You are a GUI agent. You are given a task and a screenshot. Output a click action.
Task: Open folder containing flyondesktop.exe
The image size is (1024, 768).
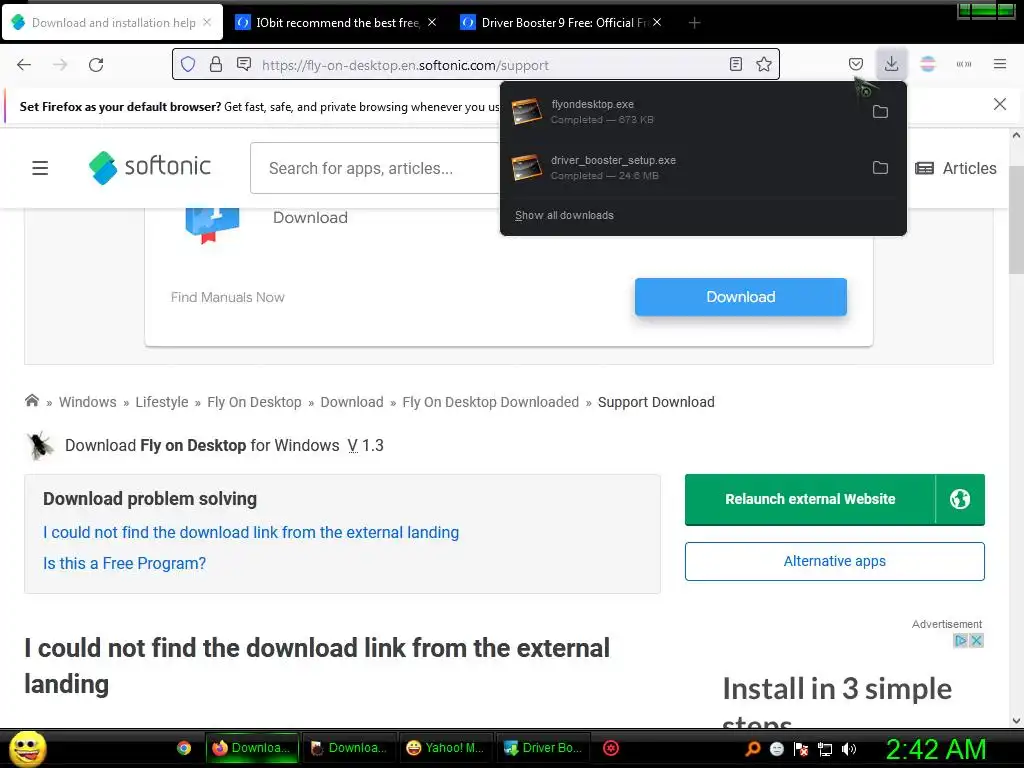(880, 112)
